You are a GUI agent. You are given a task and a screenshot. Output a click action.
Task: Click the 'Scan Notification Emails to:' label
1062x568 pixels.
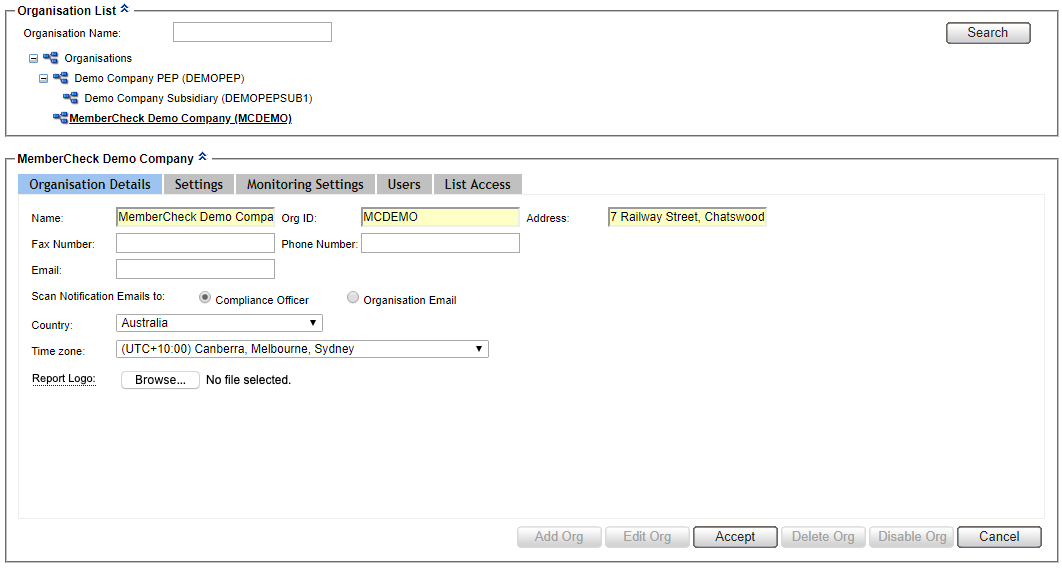point(99,296)
